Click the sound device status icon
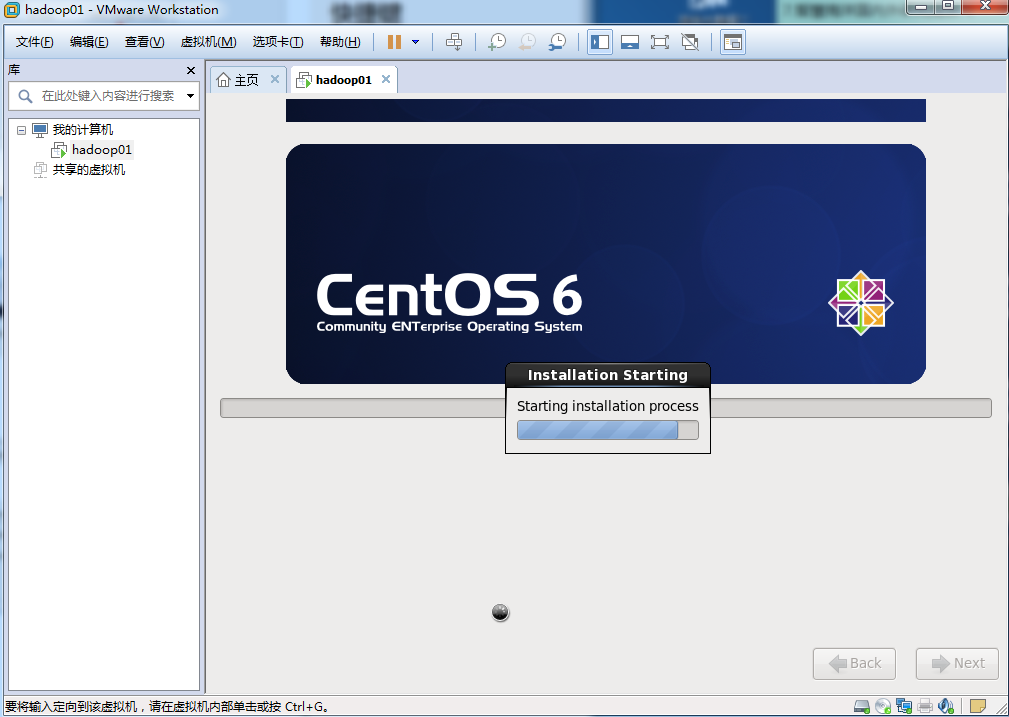The height and width of the screenshot is (717, 1009). coord(945,705)
